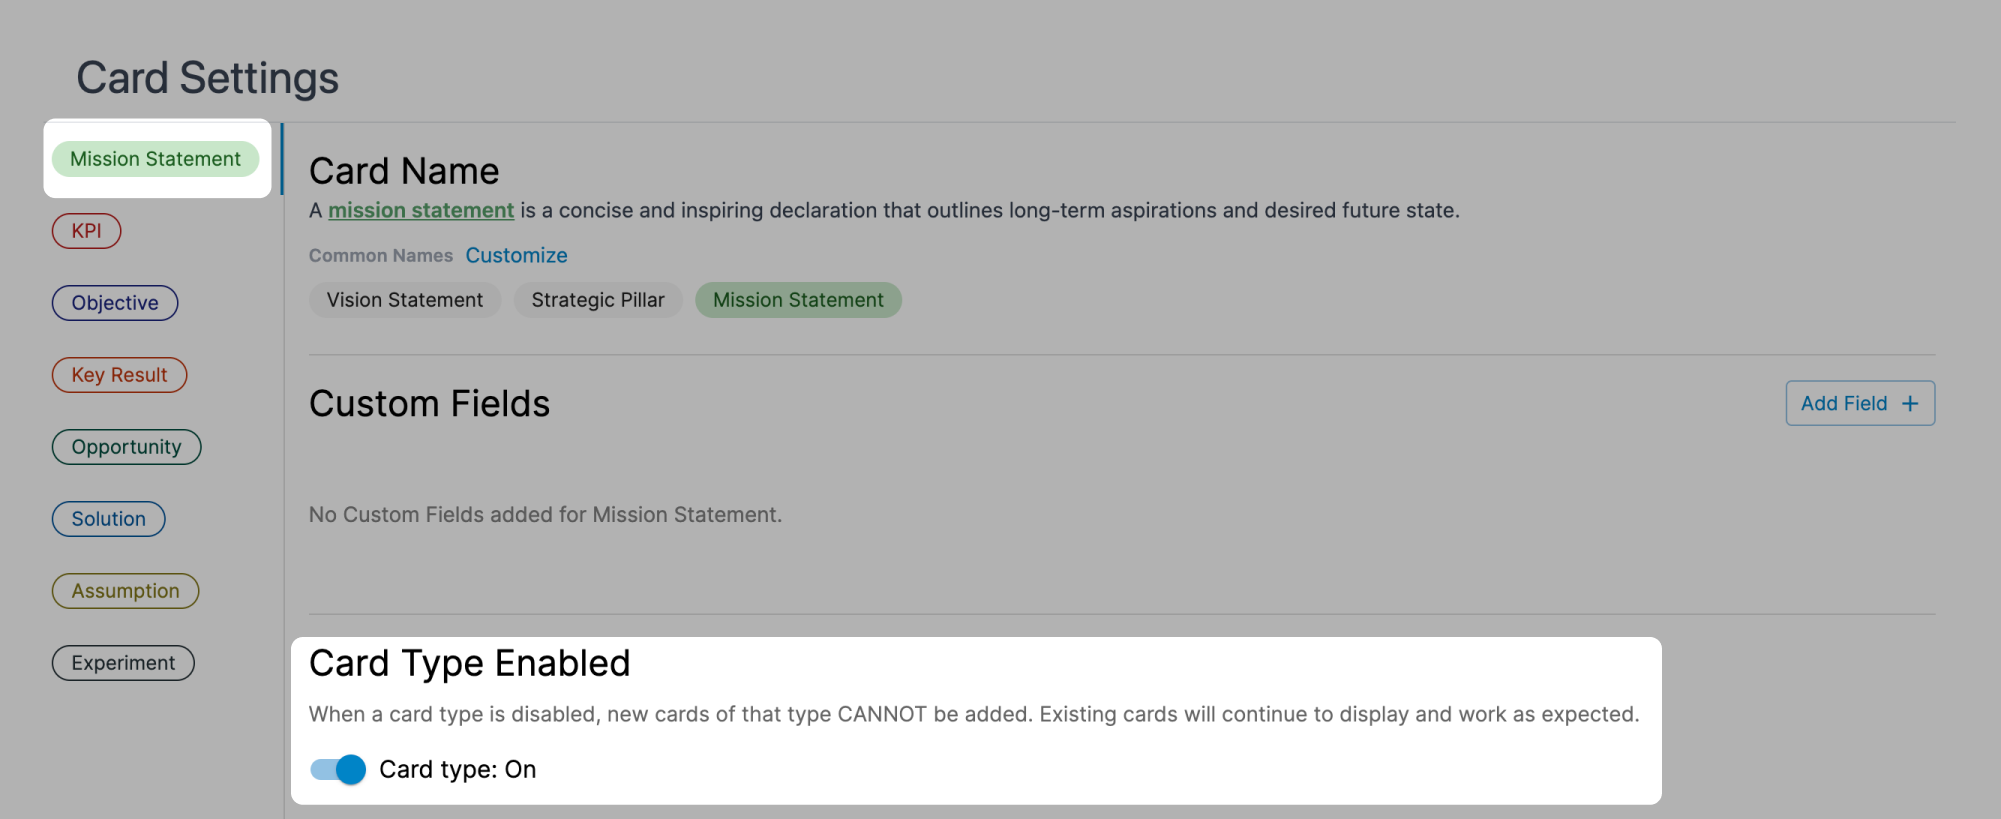Select the Mission Statement card type tab
The width and height of the screenshot is (2001, 819).
155,159
